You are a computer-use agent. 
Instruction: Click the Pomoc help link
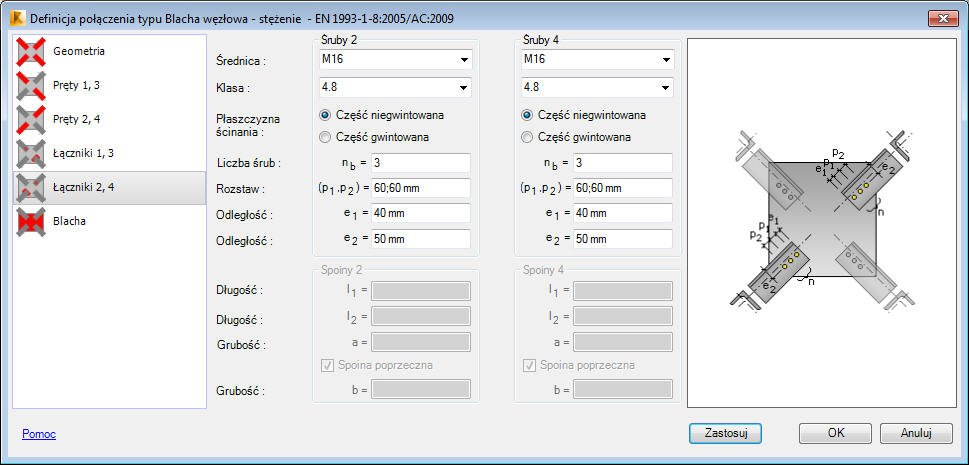39,434
